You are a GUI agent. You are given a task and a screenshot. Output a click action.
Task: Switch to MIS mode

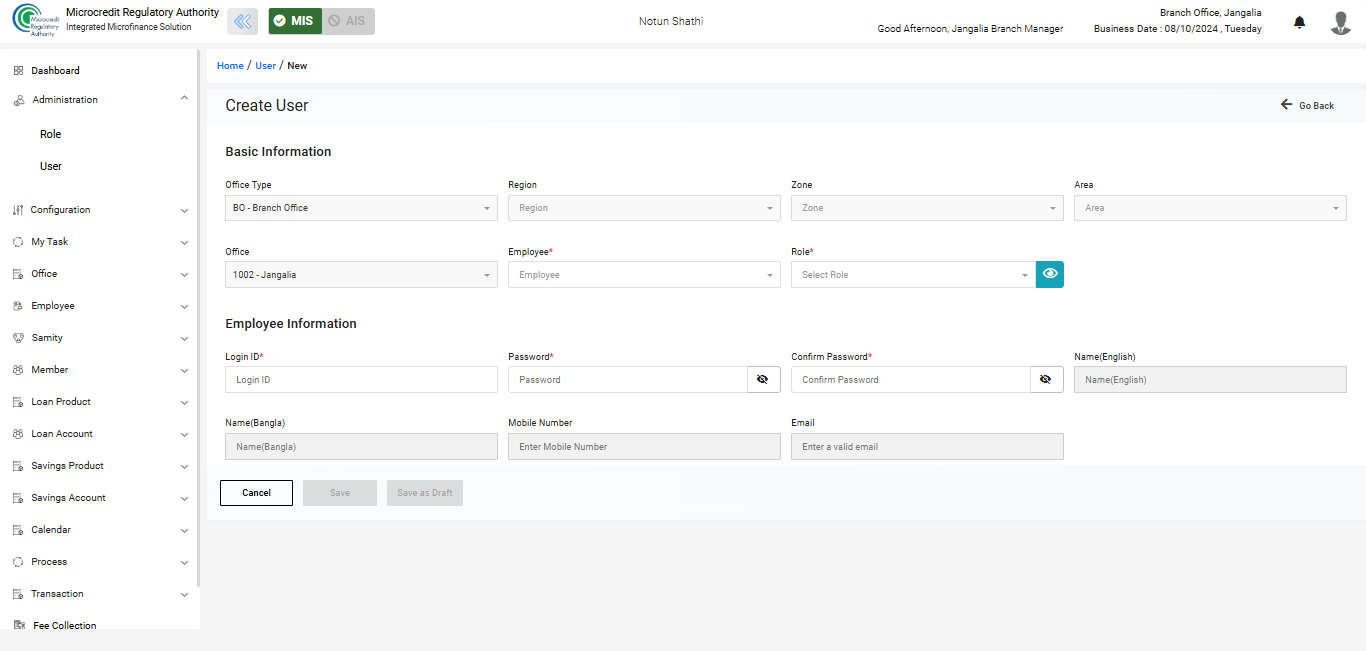point(295,21)
